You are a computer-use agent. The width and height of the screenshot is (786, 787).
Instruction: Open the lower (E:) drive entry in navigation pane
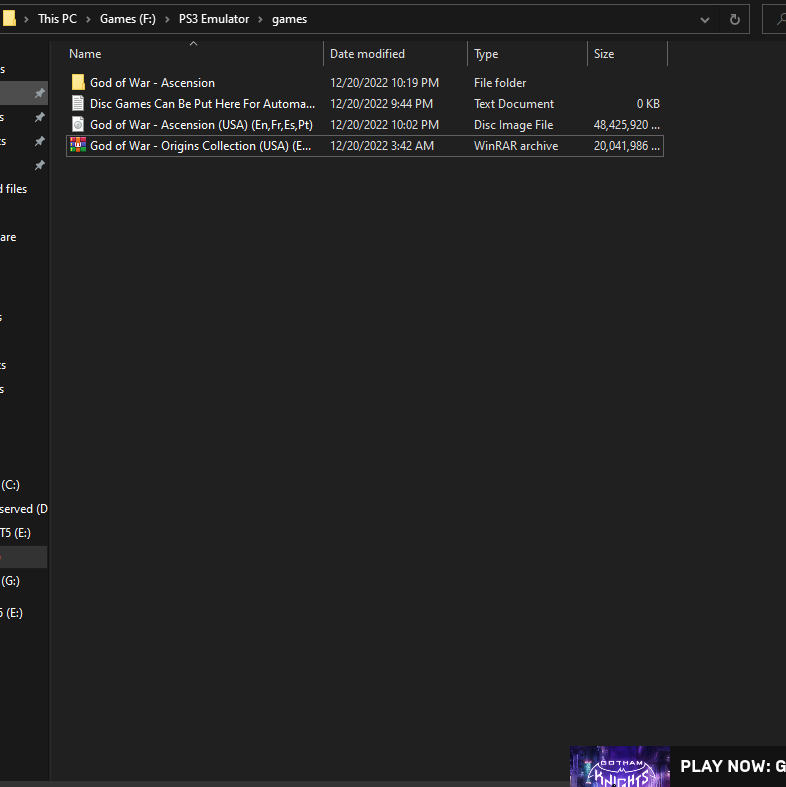pos(11,613)
